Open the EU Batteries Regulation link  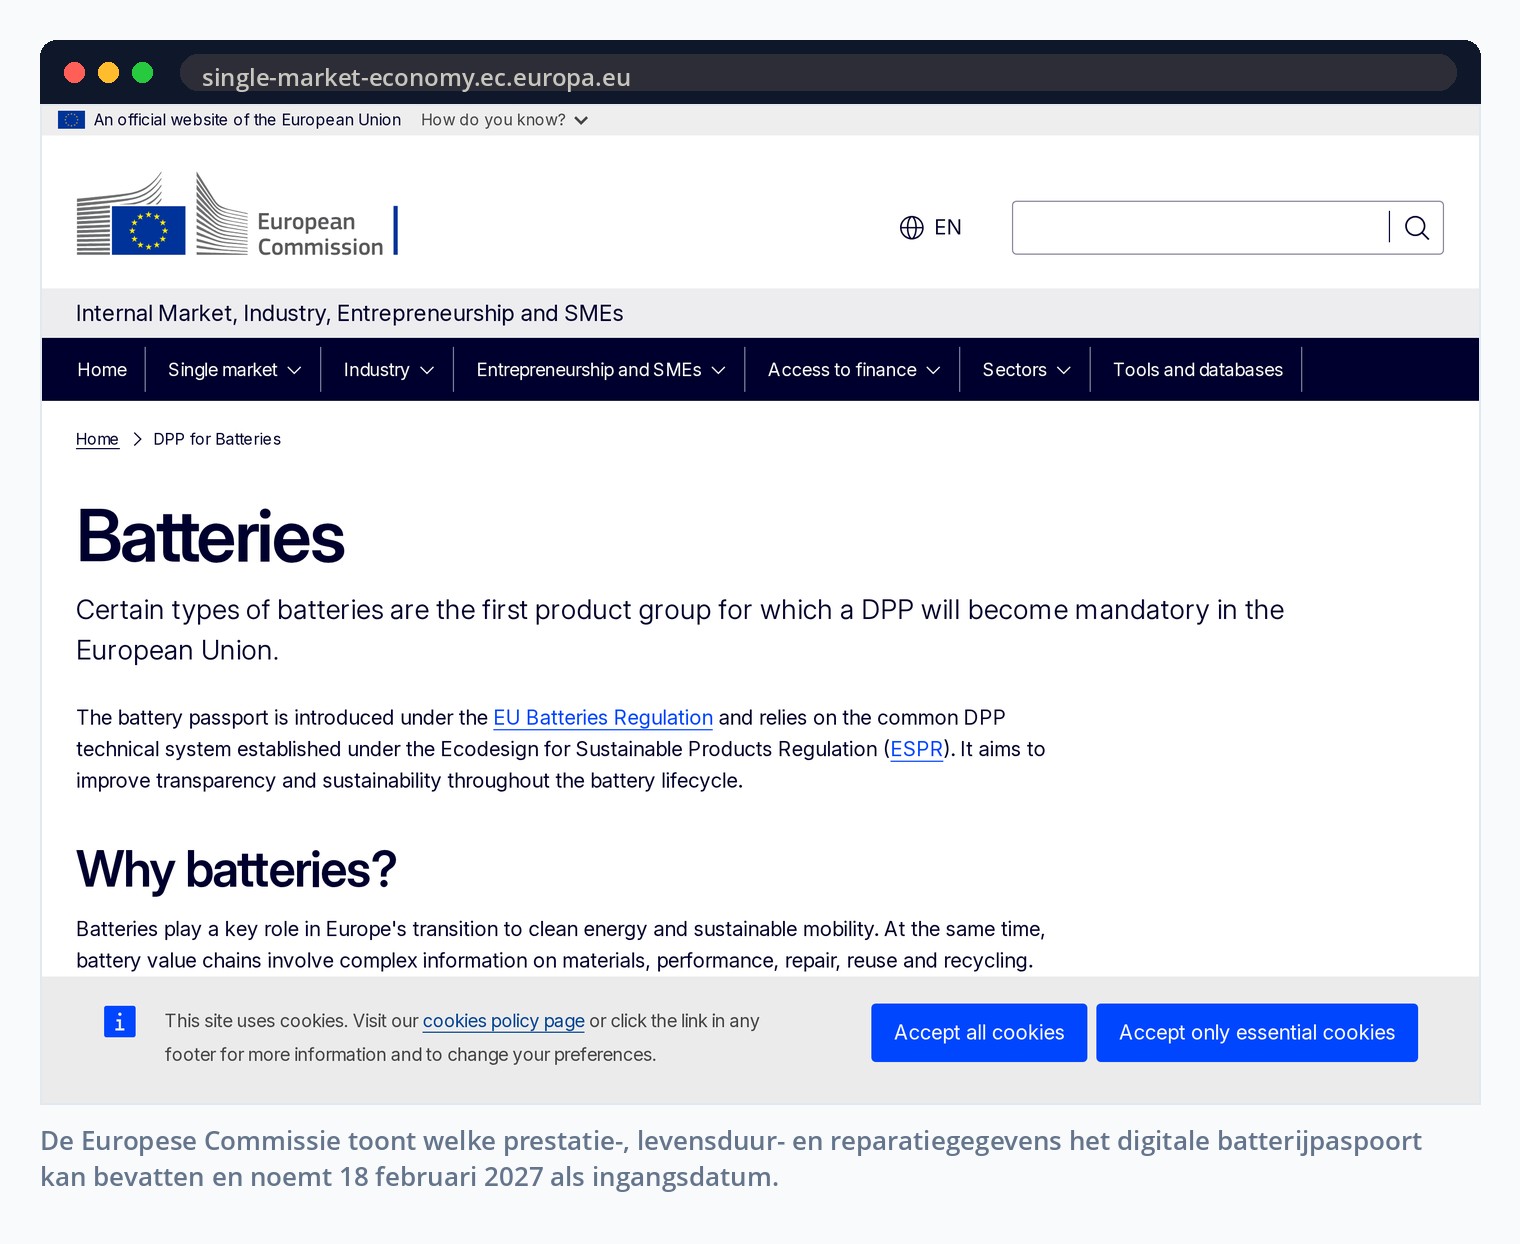point(603,718)
